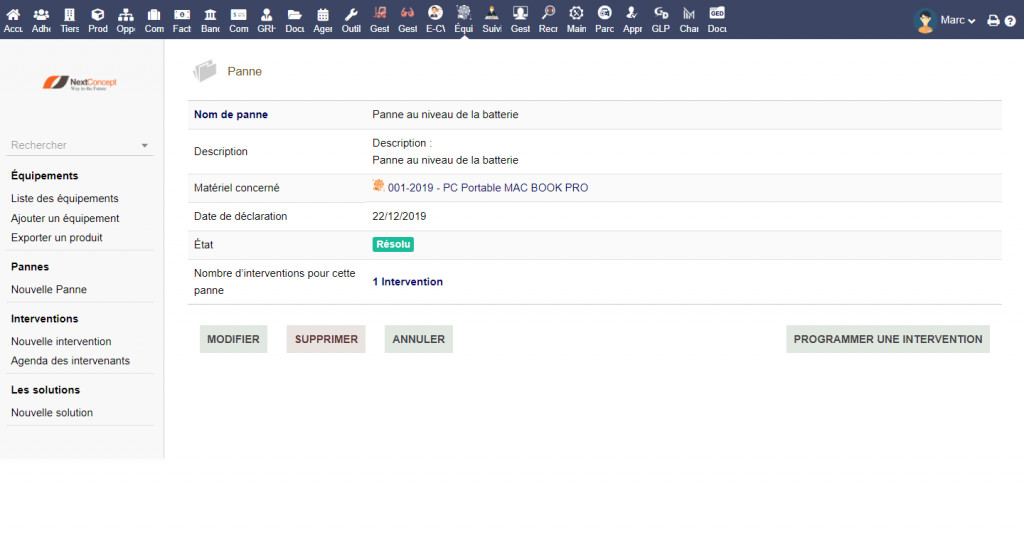
Task: Open the Agenda calendar icon
Action: coord(322,19)
